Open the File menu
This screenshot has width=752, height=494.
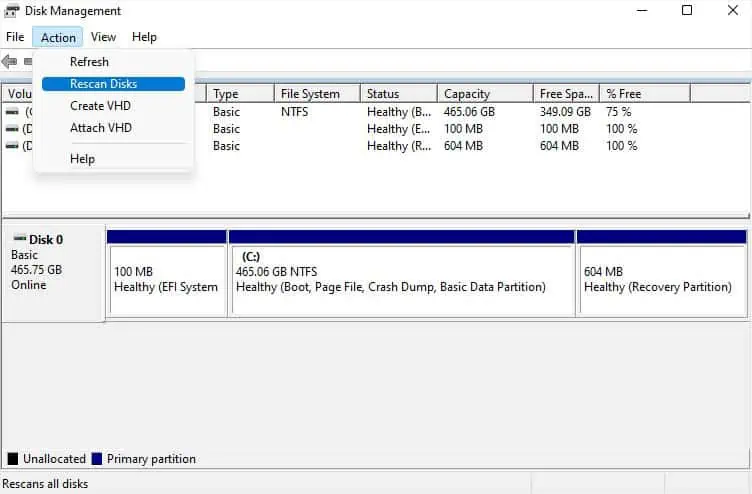point(15,37)
